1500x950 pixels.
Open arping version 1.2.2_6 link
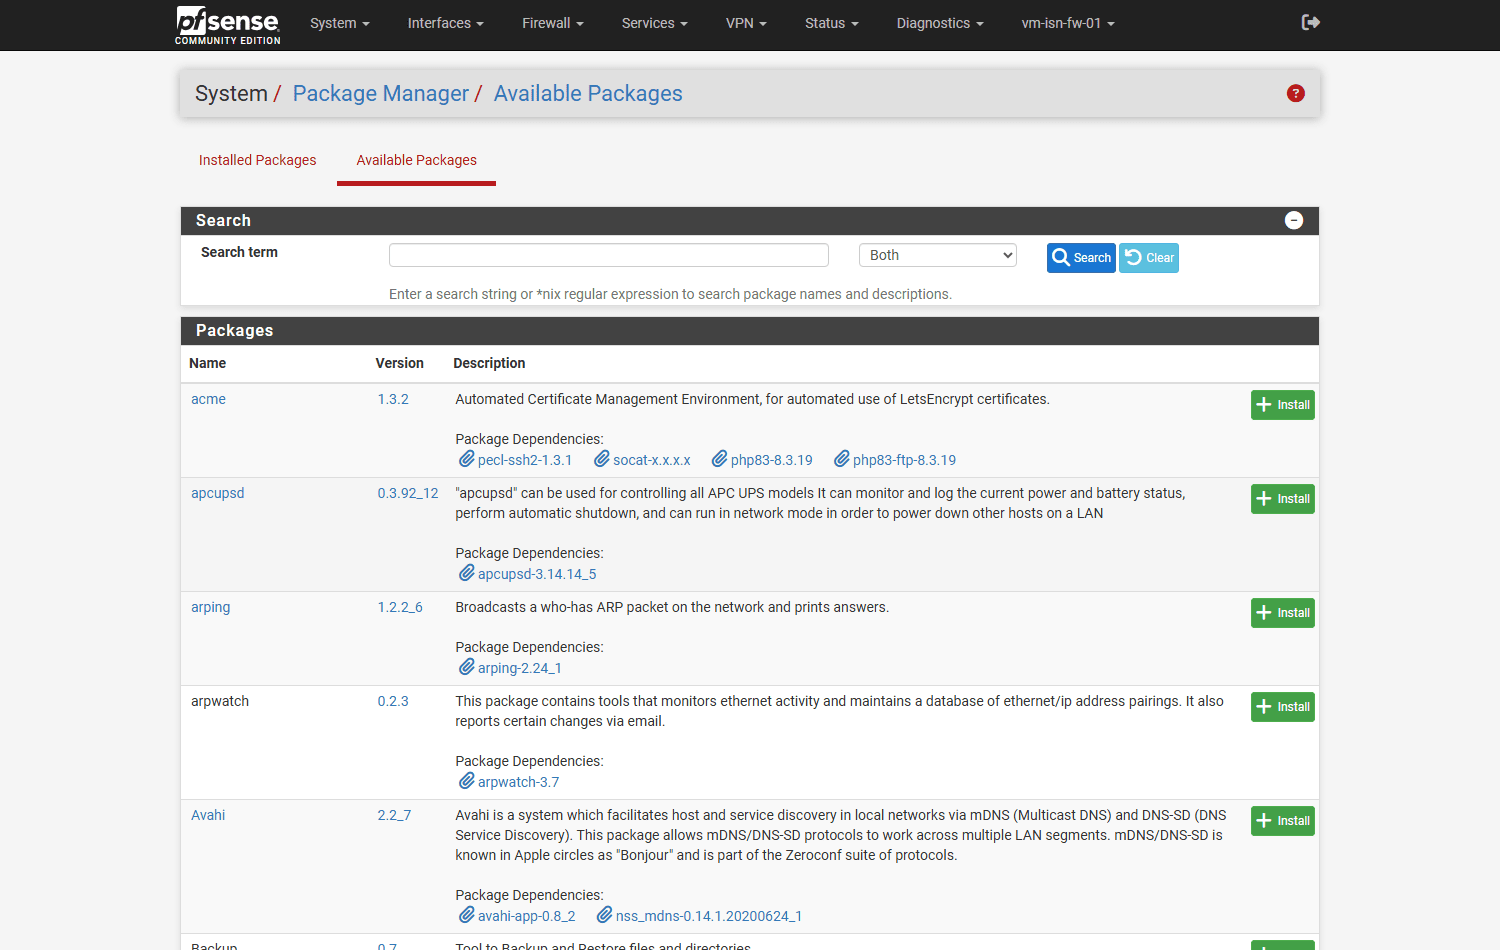coord(400,607)
